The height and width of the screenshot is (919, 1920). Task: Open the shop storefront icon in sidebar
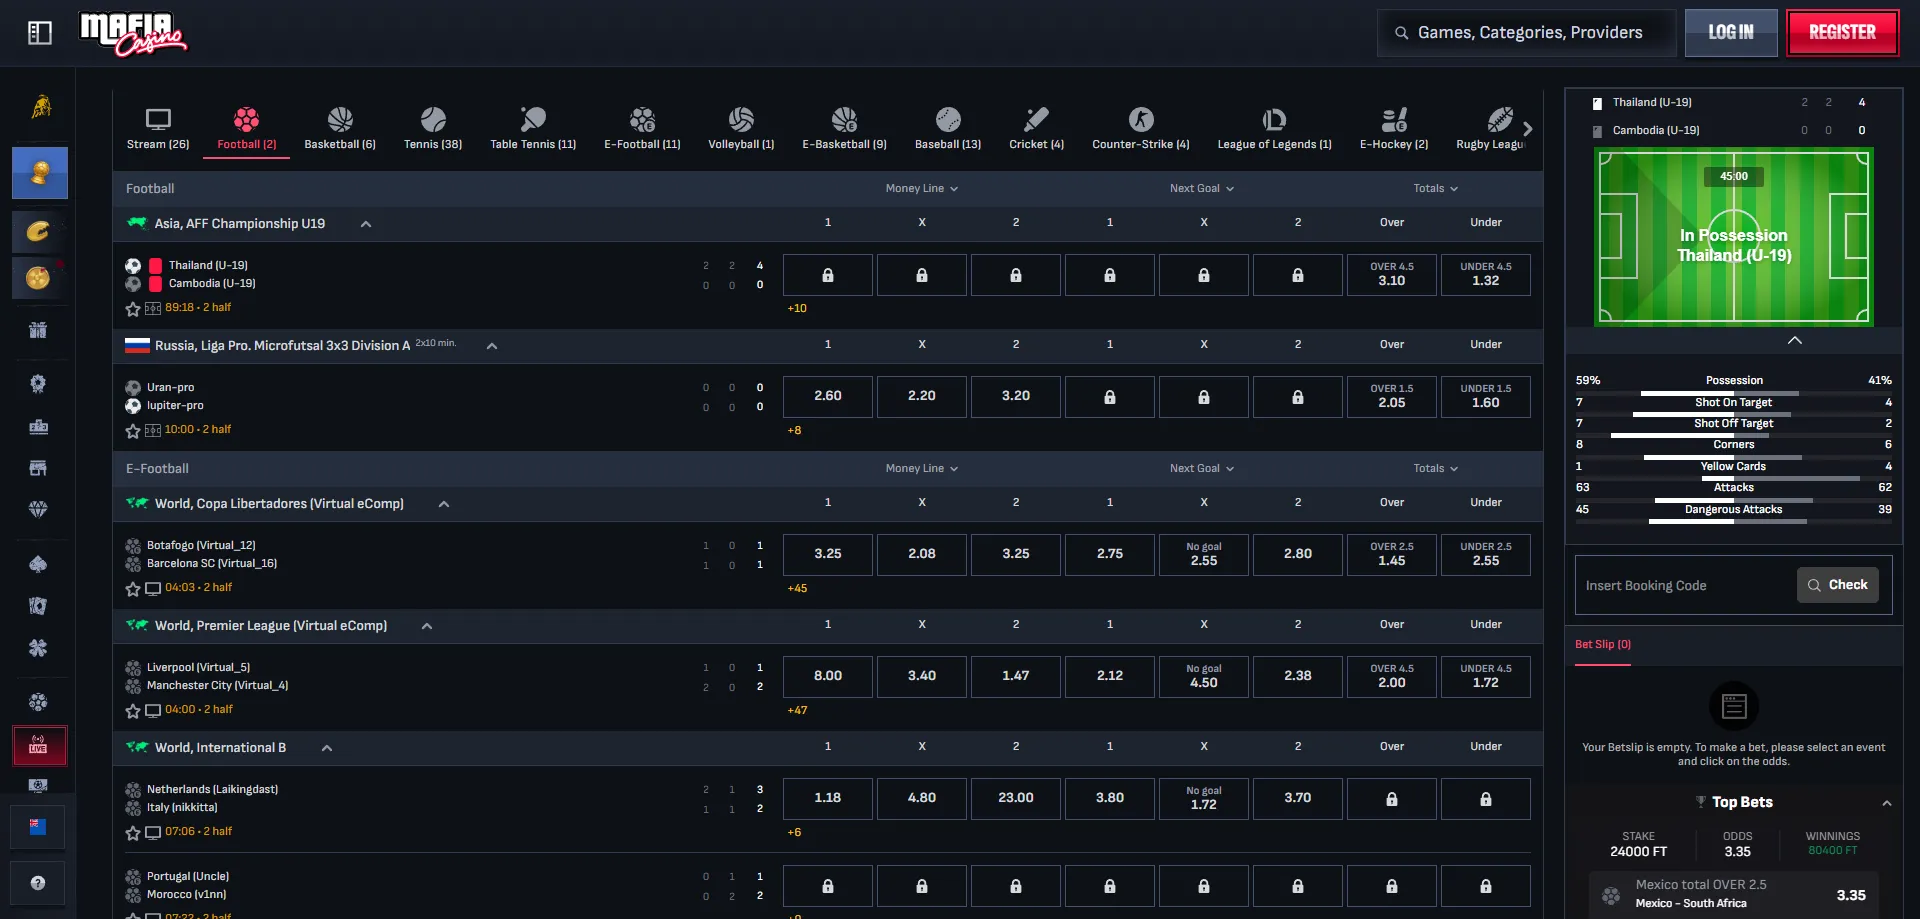tap(38, 468)
